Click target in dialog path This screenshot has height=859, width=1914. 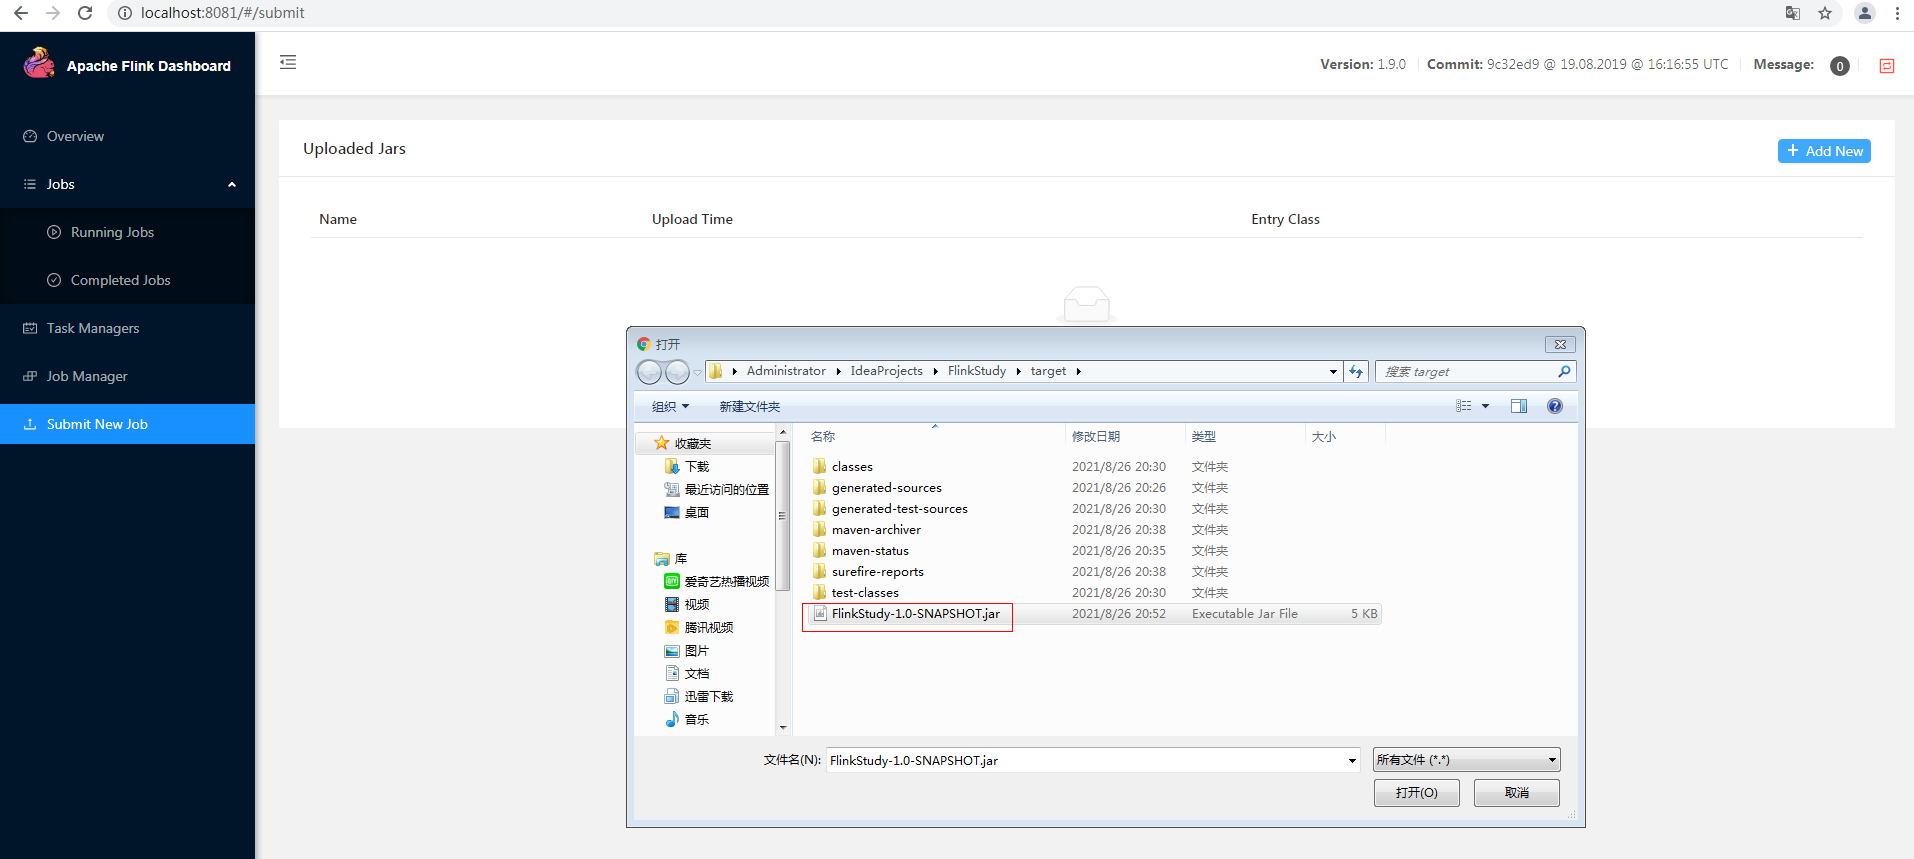(x=1048, y=371)
